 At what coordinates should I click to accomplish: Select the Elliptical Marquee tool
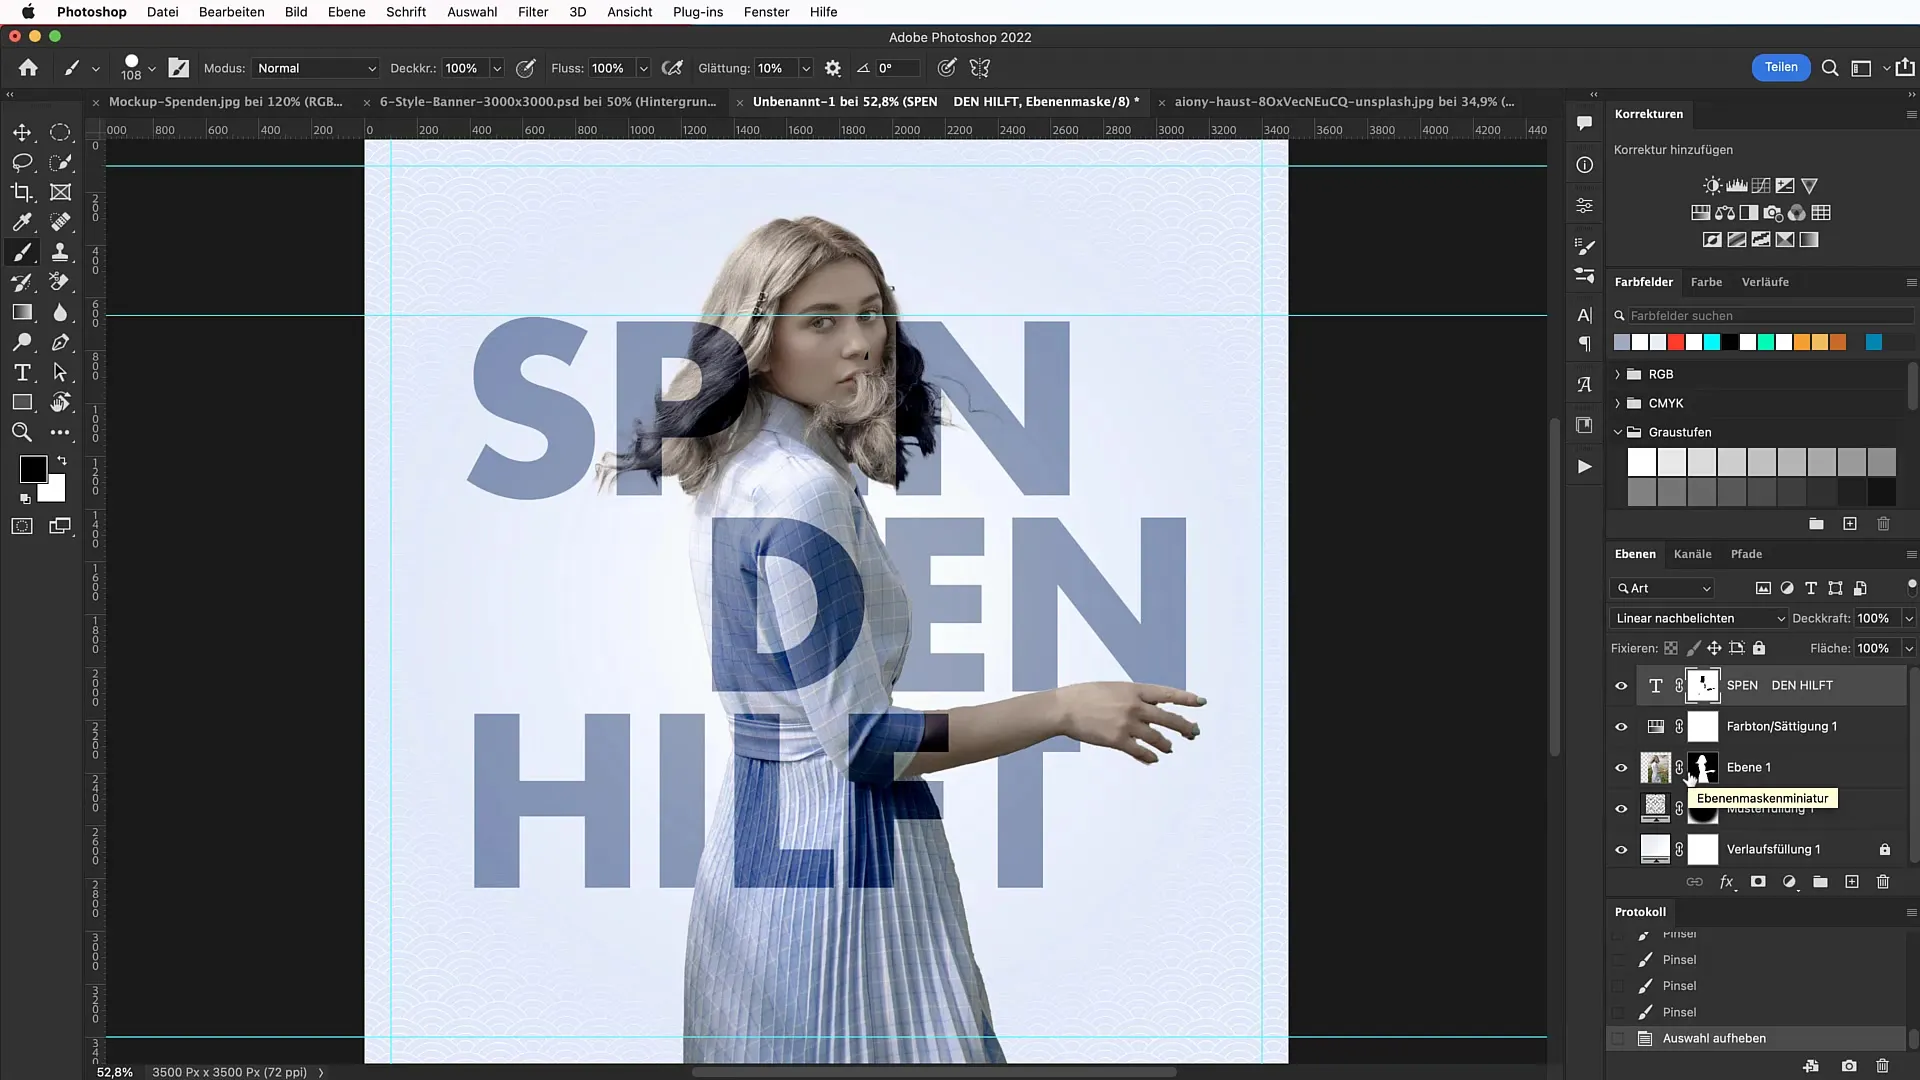[60, 132]
